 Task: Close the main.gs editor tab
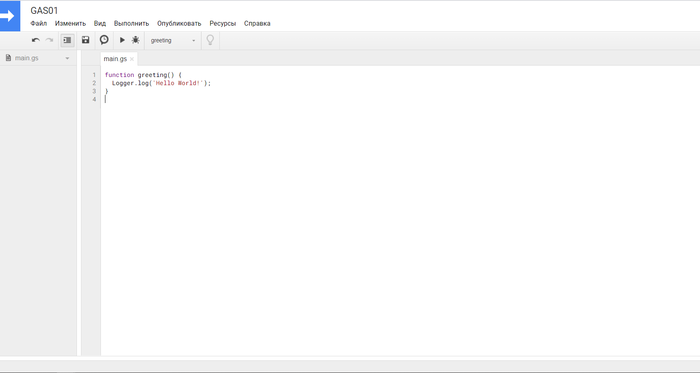pos(132,59)
